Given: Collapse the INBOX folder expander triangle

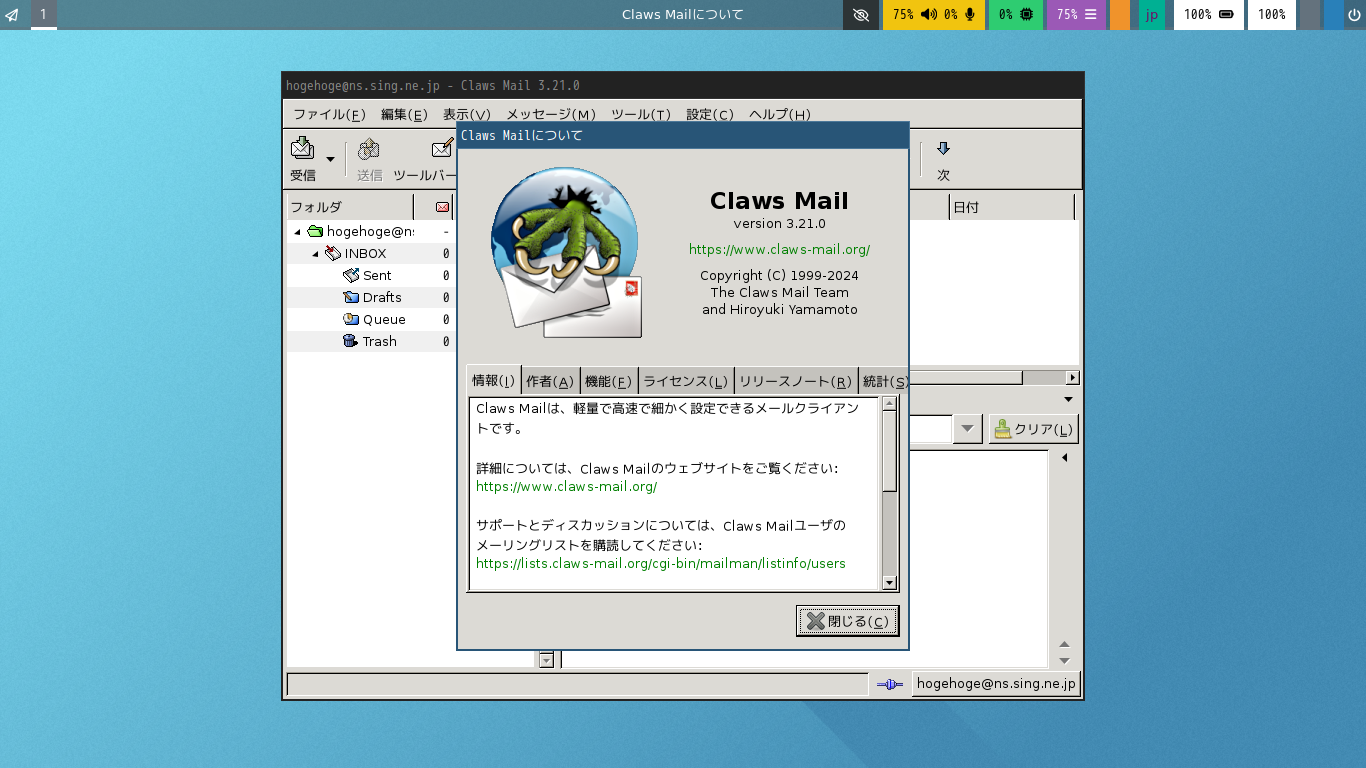Looking at the screenshot, I should coord(315,254).
